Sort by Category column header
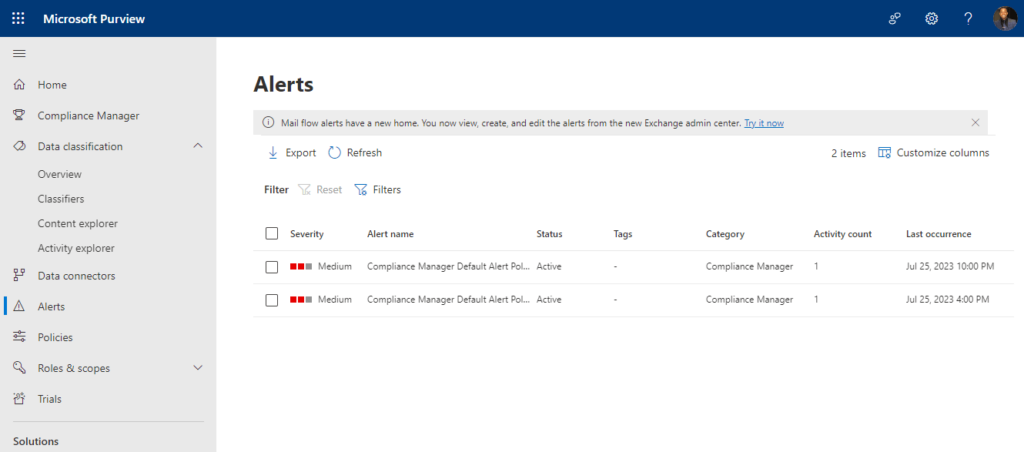This screenshot has height=452, width=1024. (725, 234)
